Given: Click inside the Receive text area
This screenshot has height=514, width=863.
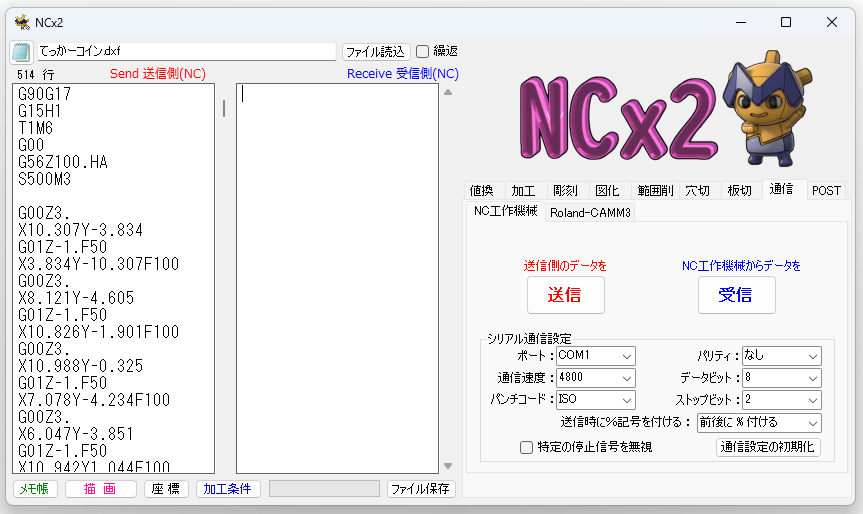Looking at the screenshot, I should (x=337, y=278).
